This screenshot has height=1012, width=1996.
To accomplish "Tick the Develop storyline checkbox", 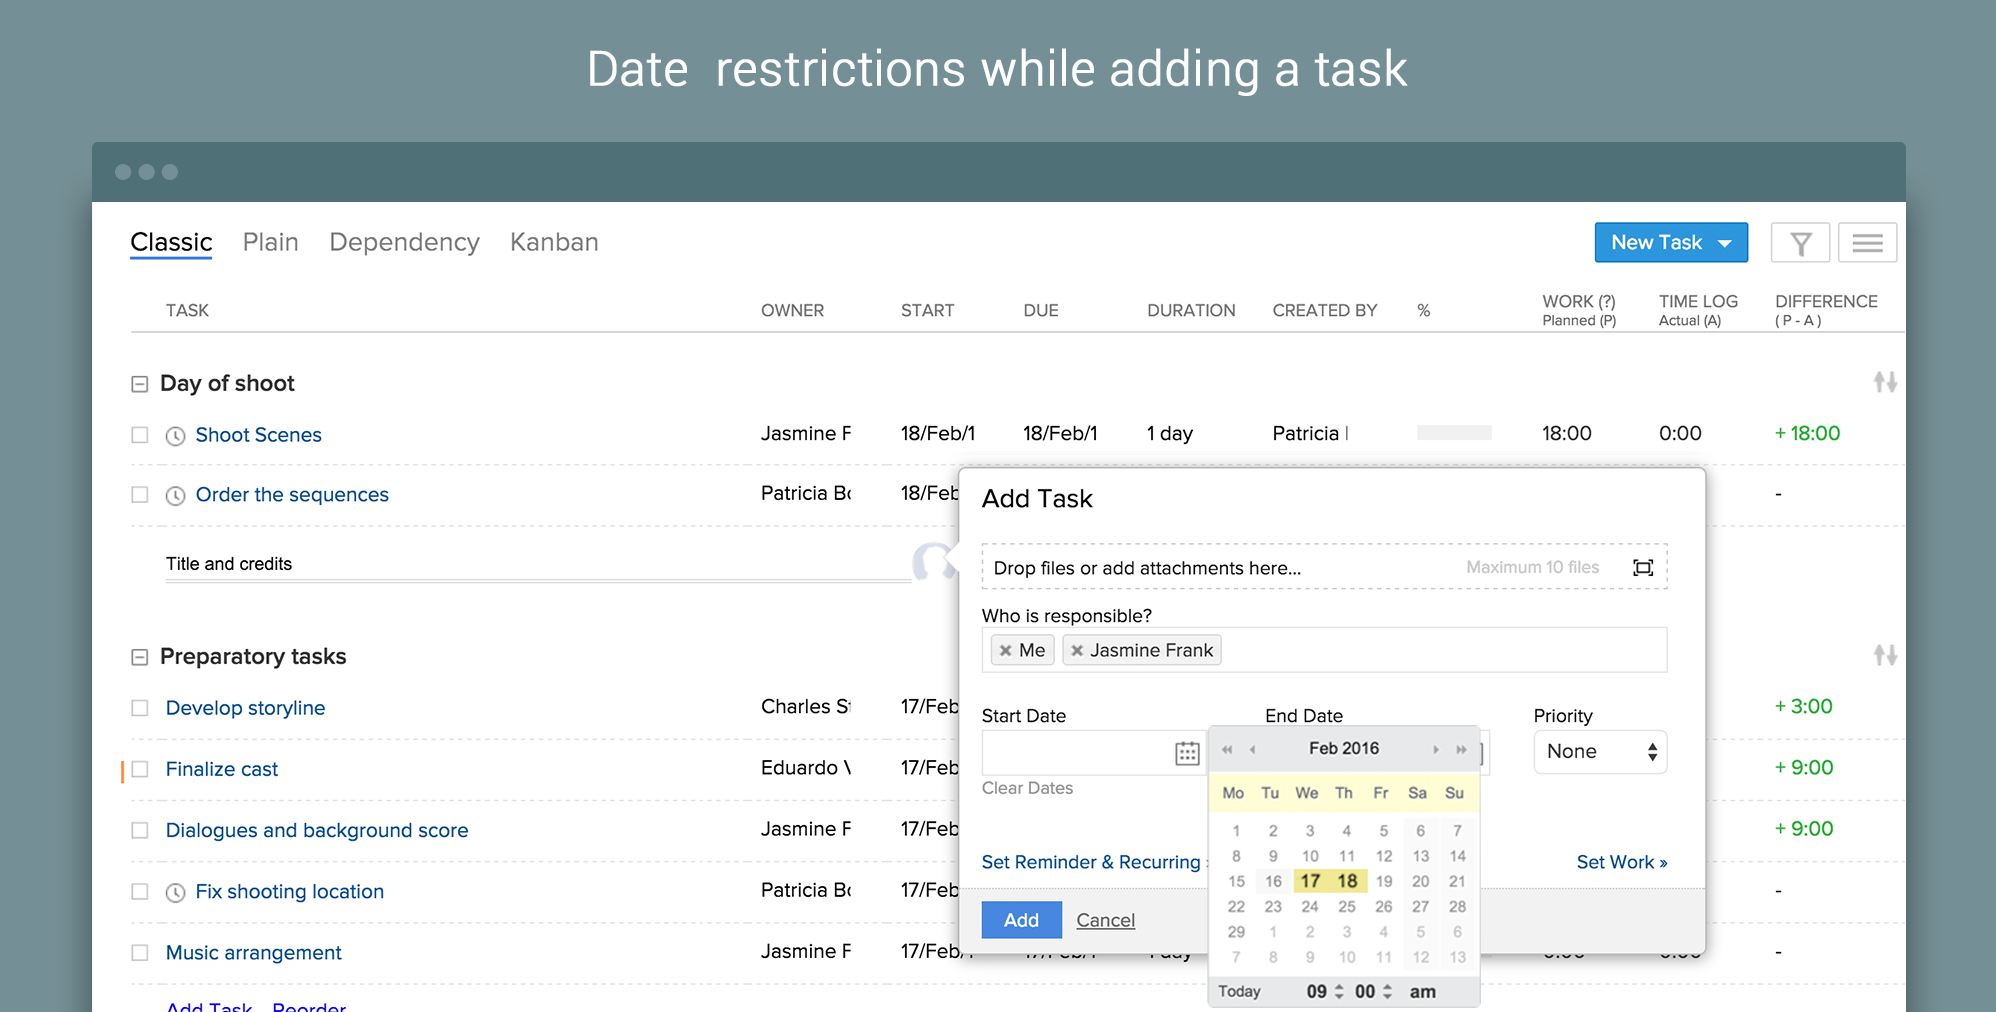I will [x=140, y=708].
